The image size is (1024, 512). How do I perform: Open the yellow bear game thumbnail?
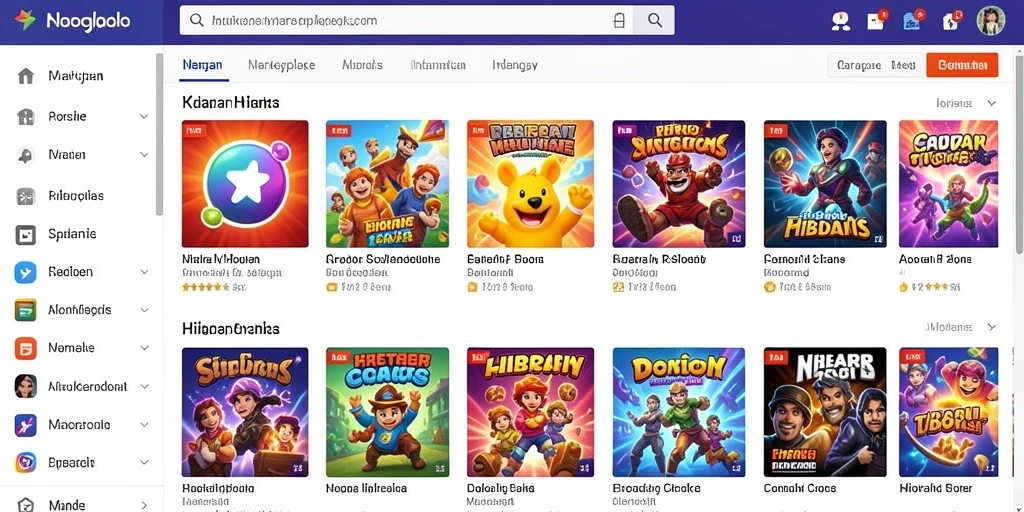530,184
